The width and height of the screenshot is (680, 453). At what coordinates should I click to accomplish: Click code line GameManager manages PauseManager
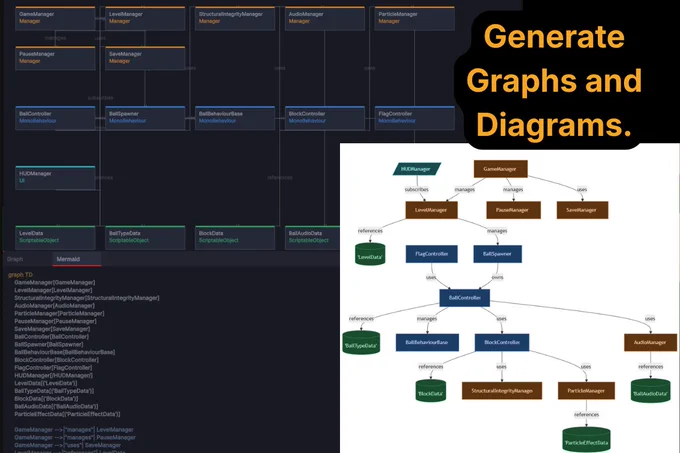[75, 438]
